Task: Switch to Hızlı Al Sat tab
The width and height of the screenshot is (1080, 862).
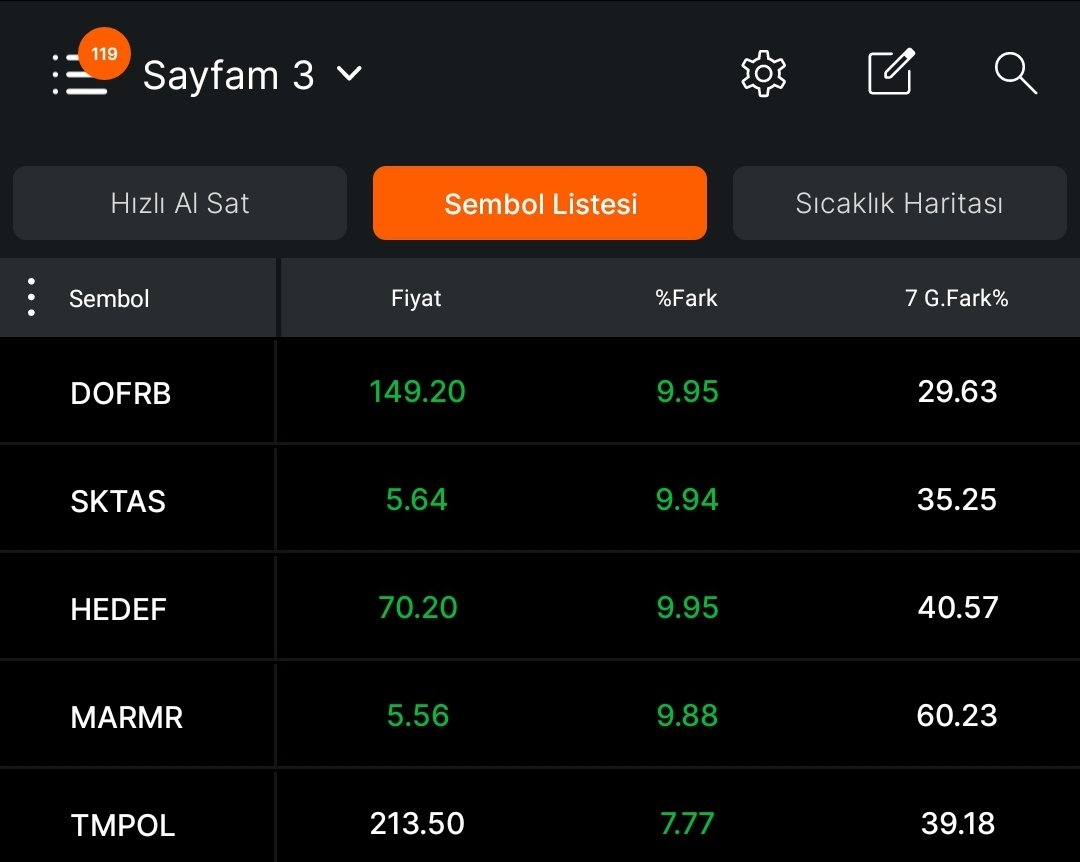Action: point(180,203)
